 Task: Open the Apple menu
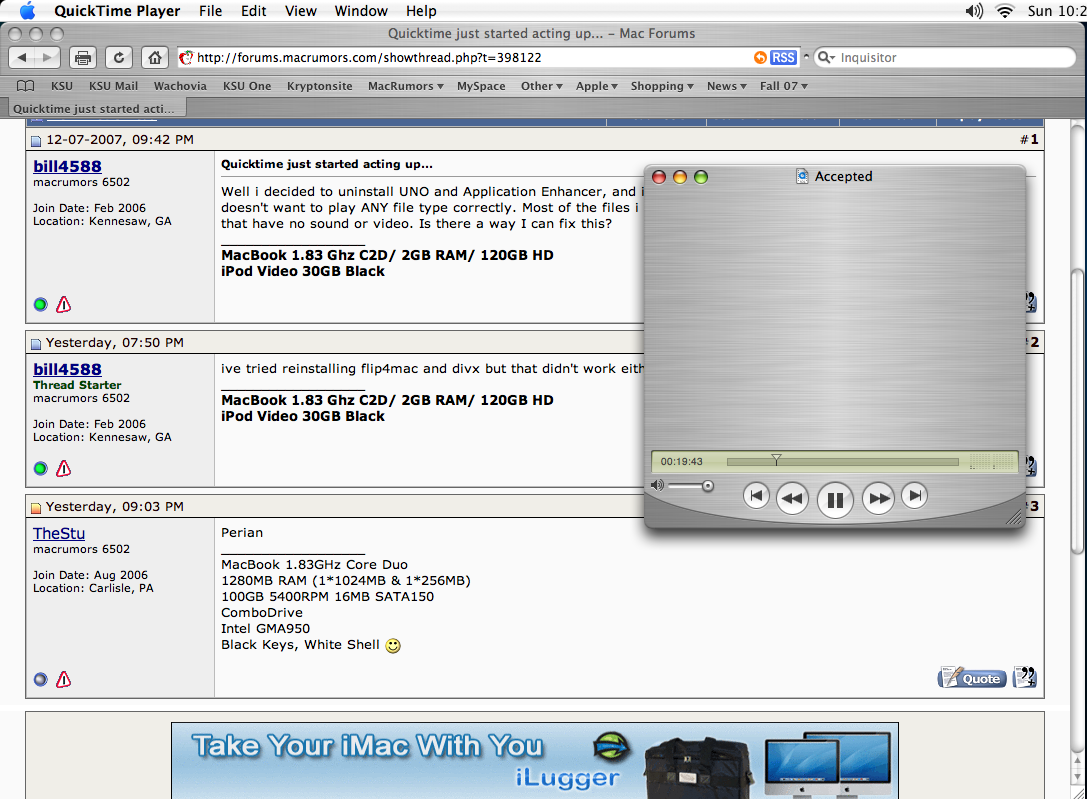[x=27, y=10]
